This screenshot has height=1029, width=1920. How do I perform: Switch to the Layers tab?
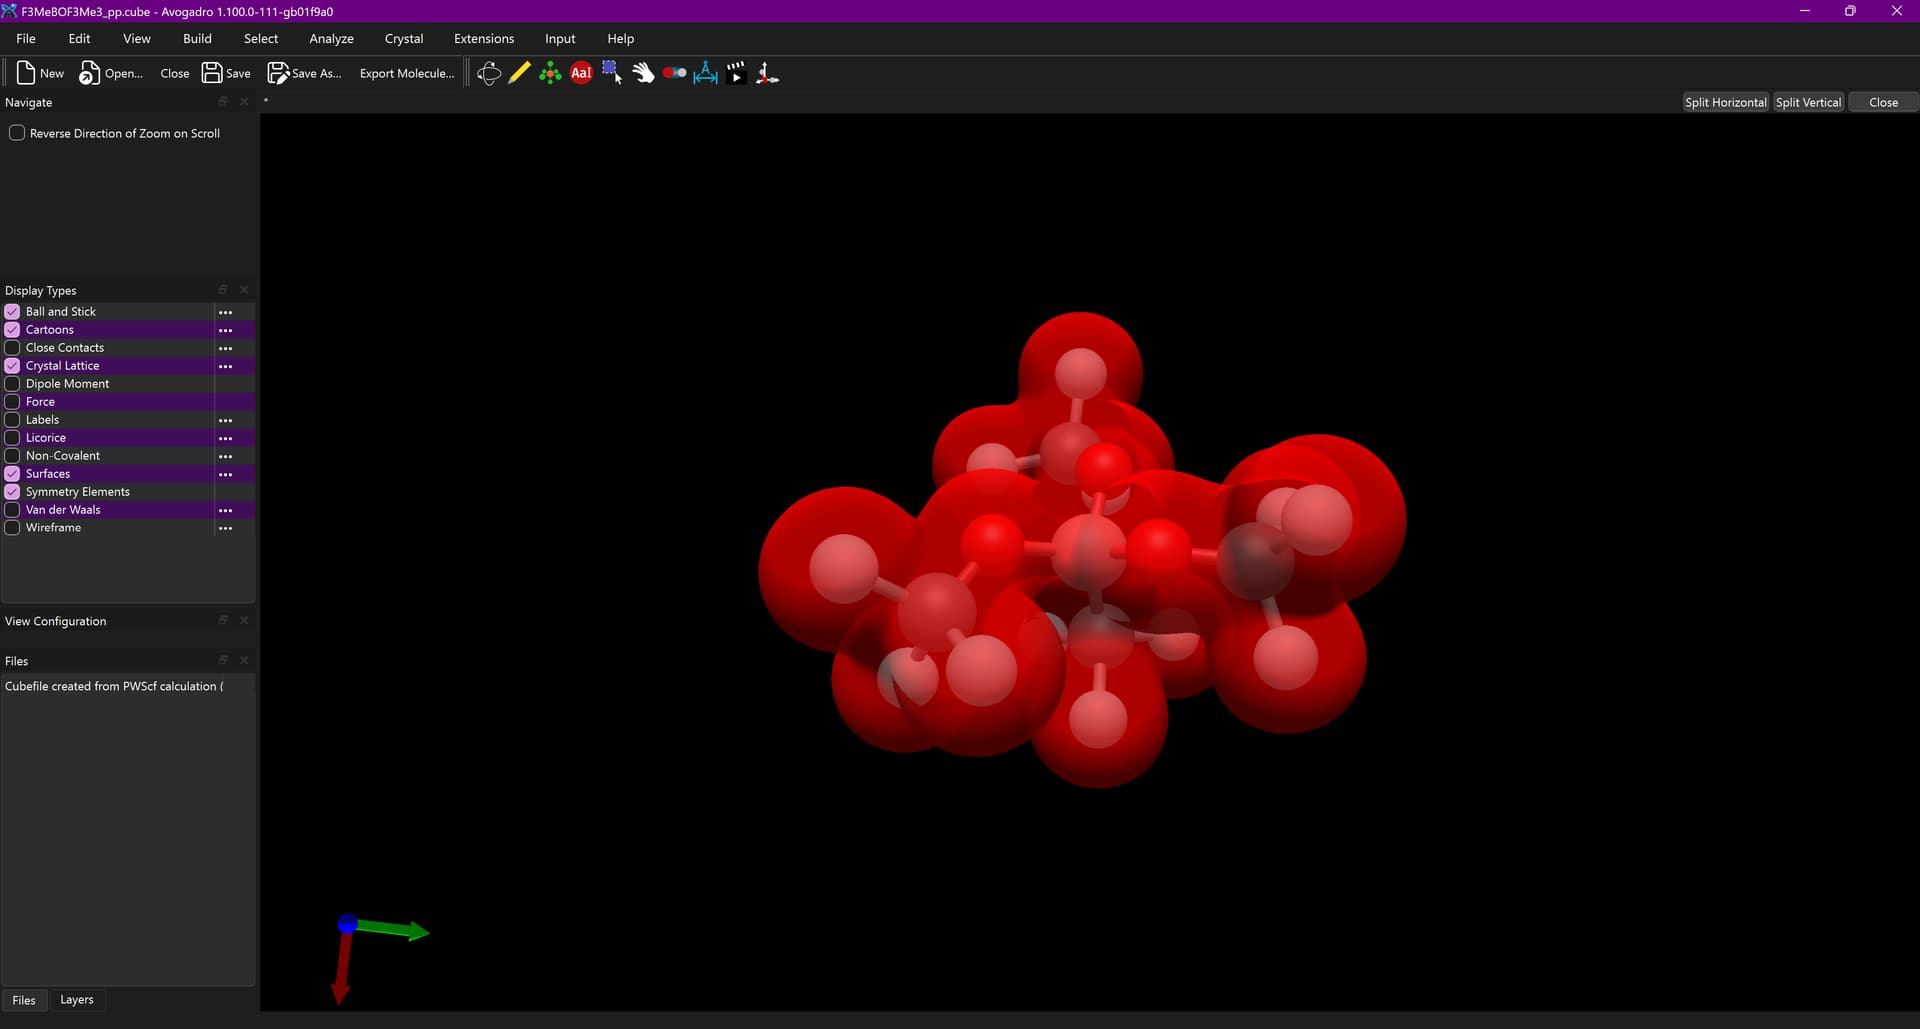coord(76,1000)
